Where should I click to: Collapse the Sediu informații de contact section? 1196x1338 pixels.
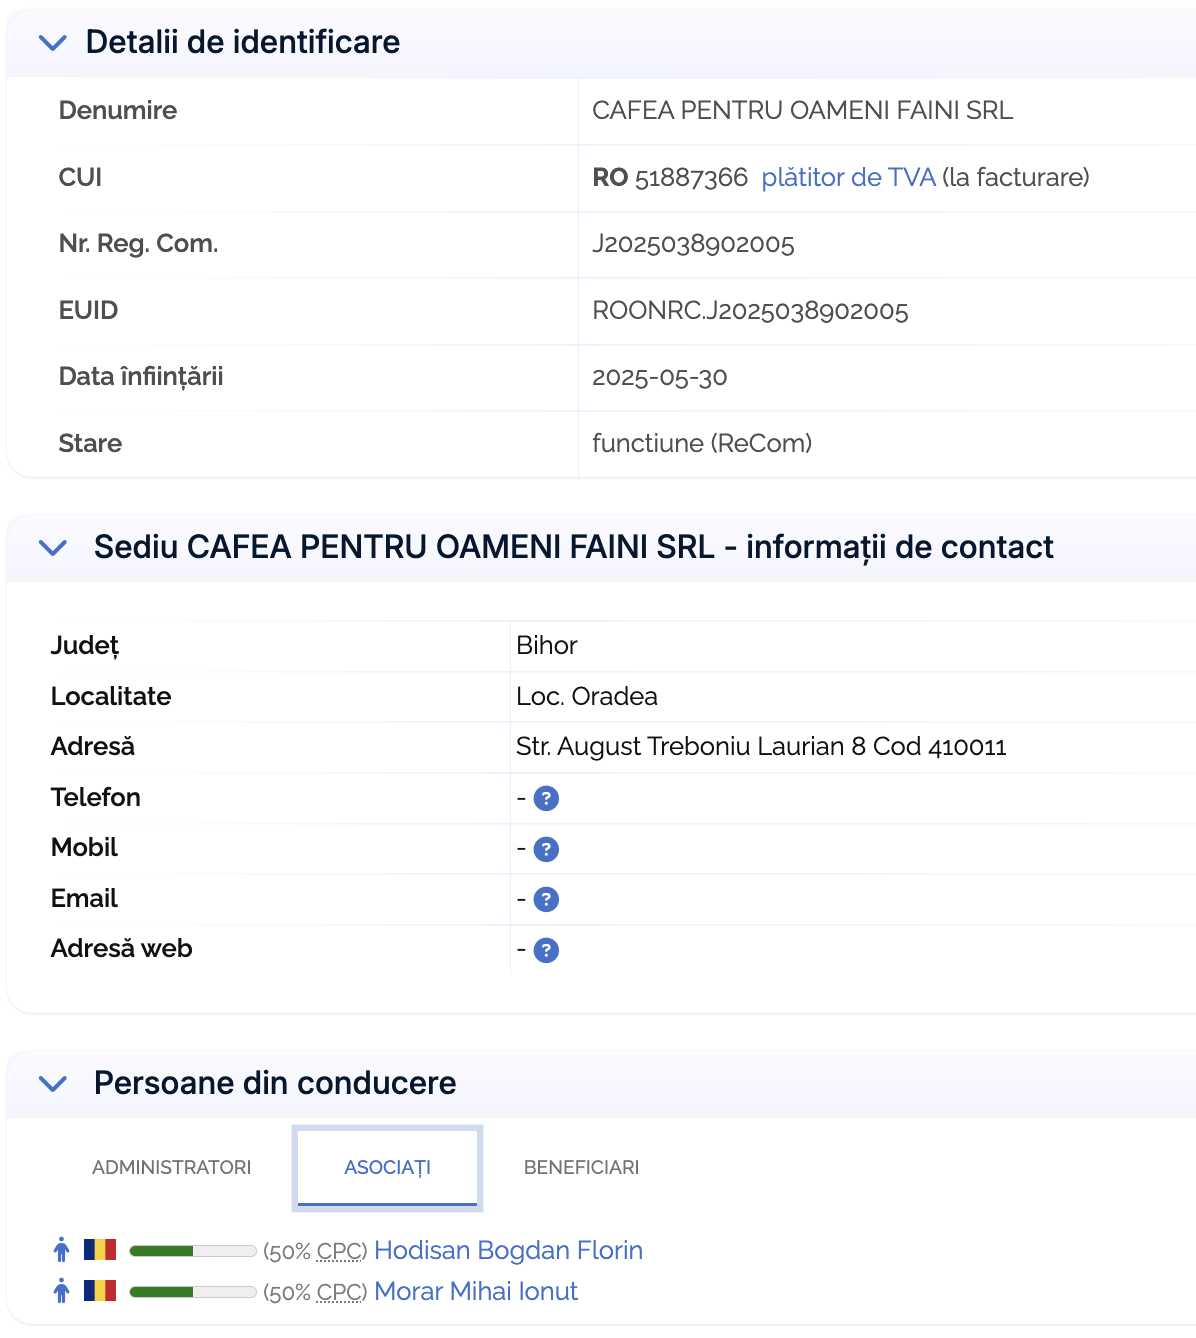[x=52, y=548]
